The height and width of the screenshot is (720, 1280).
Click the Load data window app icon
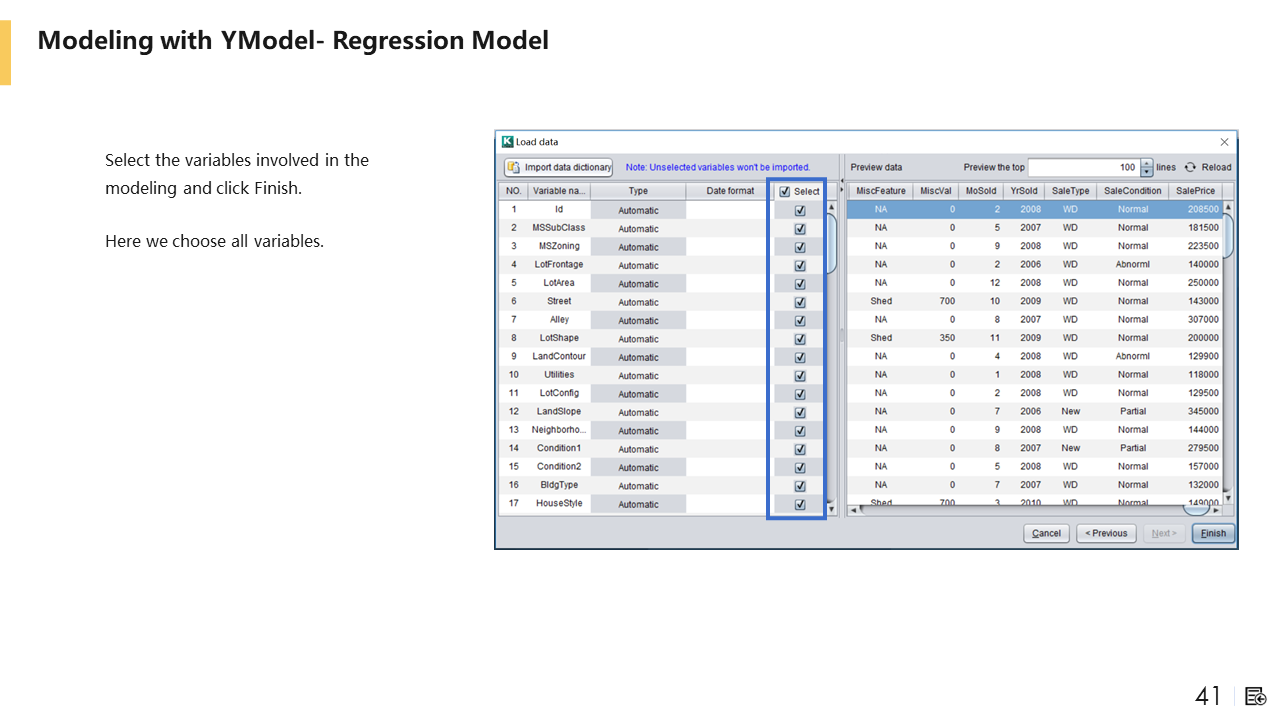pos(507,142)
